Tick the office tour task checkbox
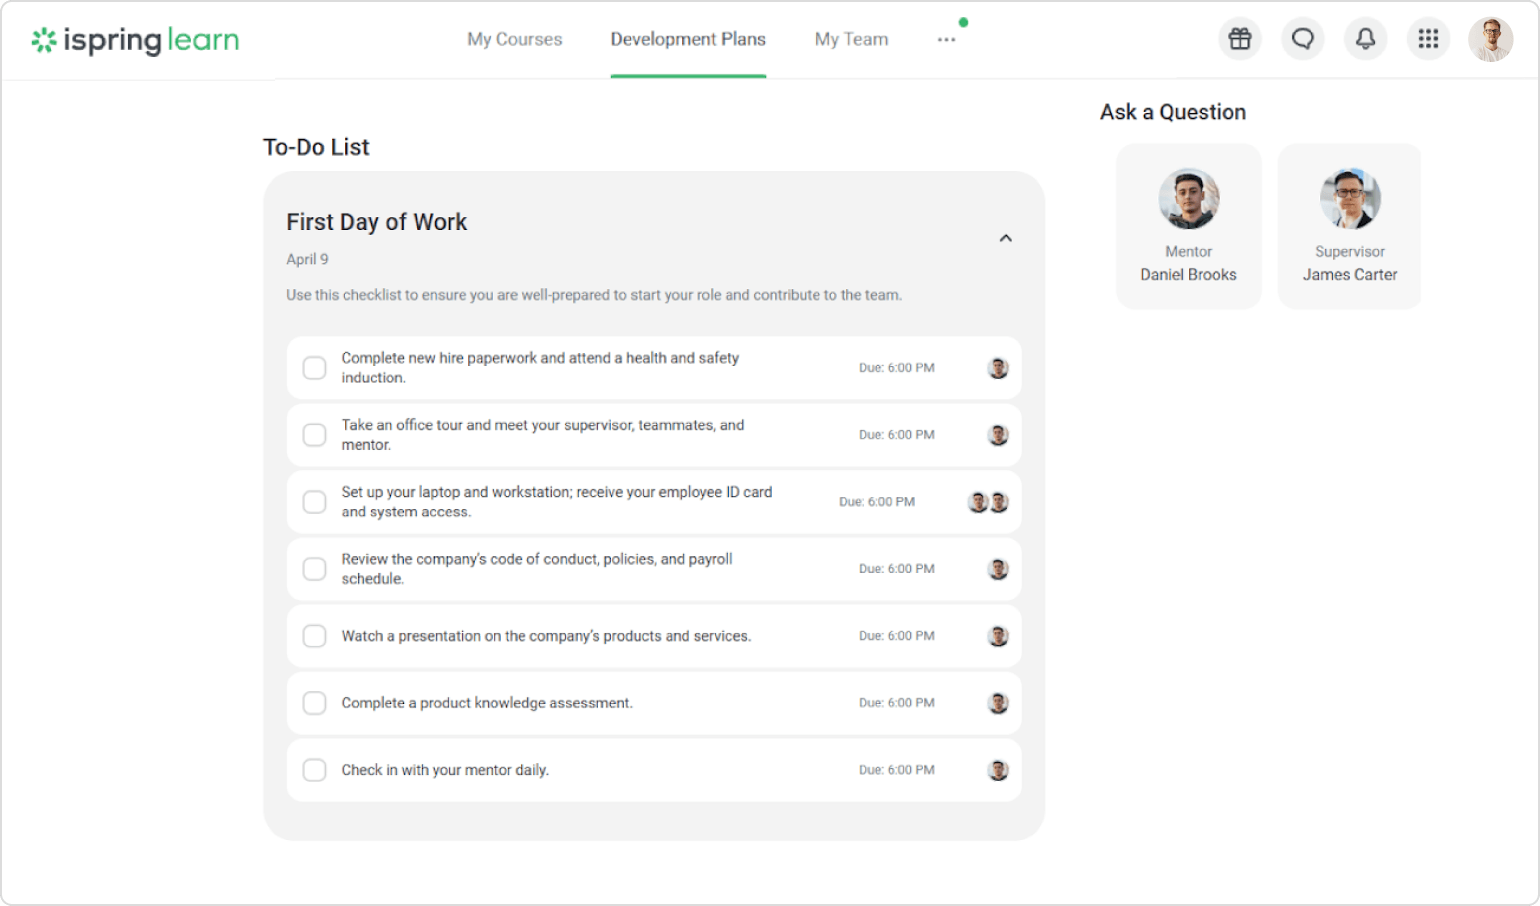Image resolution: width=1540 pixels, height=906 pixels. point(315,435)
